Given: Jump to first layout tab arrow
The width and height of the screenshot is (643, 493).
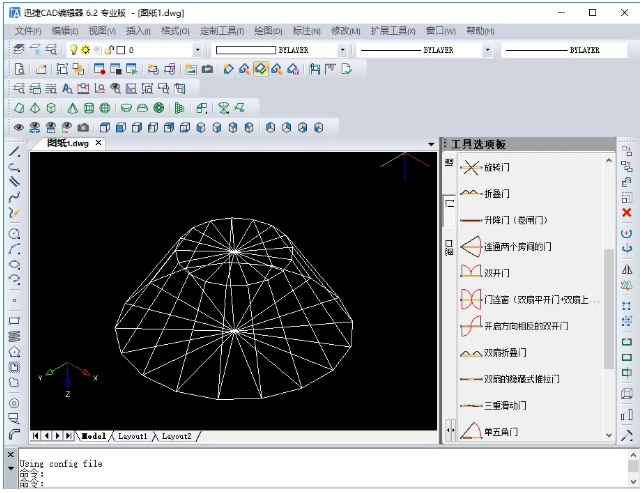Looking at the screenshot, I should [36, 436].
